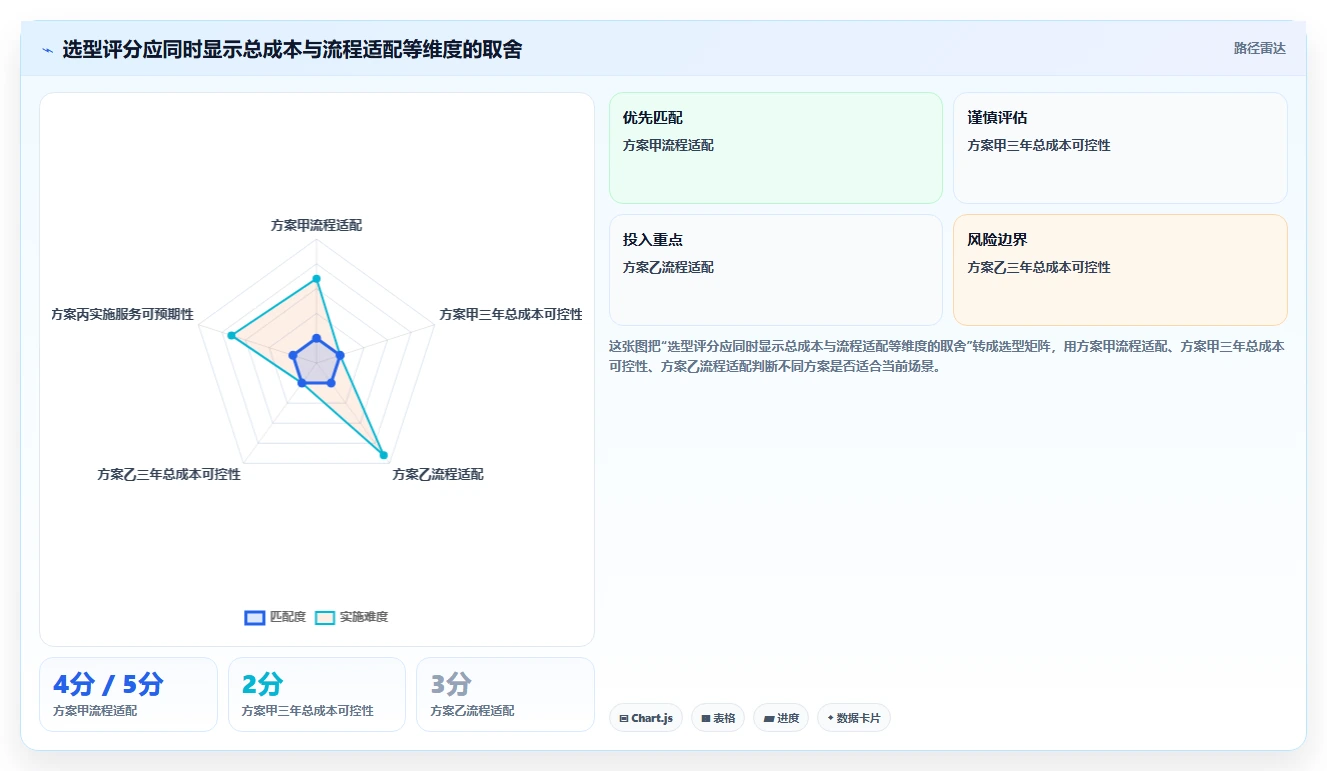Select the 表格 tag
The image size is (1327, 771).
(x=718, y=718)
